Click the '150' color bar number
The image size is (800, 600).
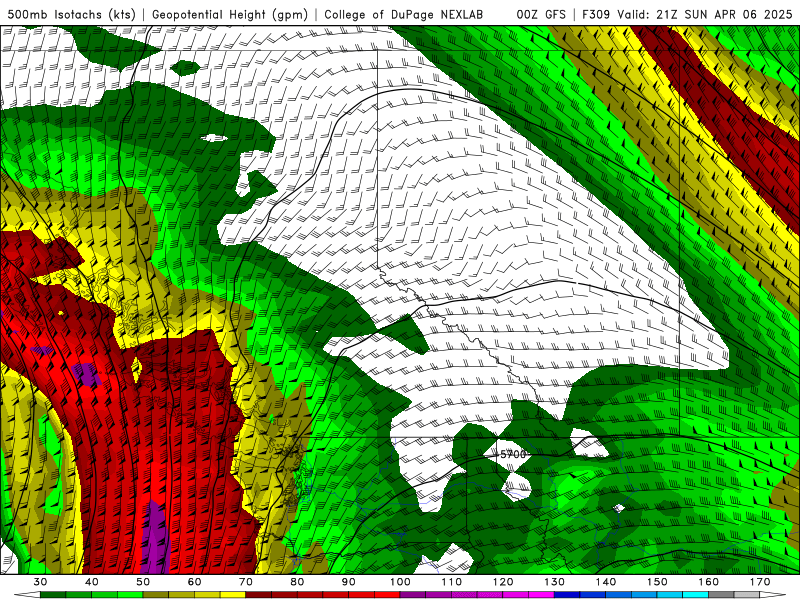point(657,582)
